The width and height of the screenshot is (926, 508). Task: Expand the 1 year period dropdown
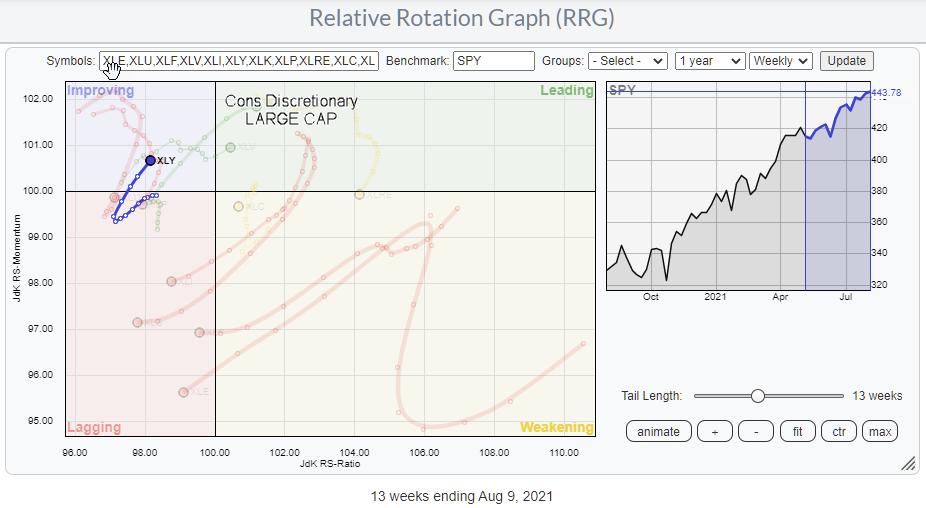pyautogui.click(x=709, y=61)
